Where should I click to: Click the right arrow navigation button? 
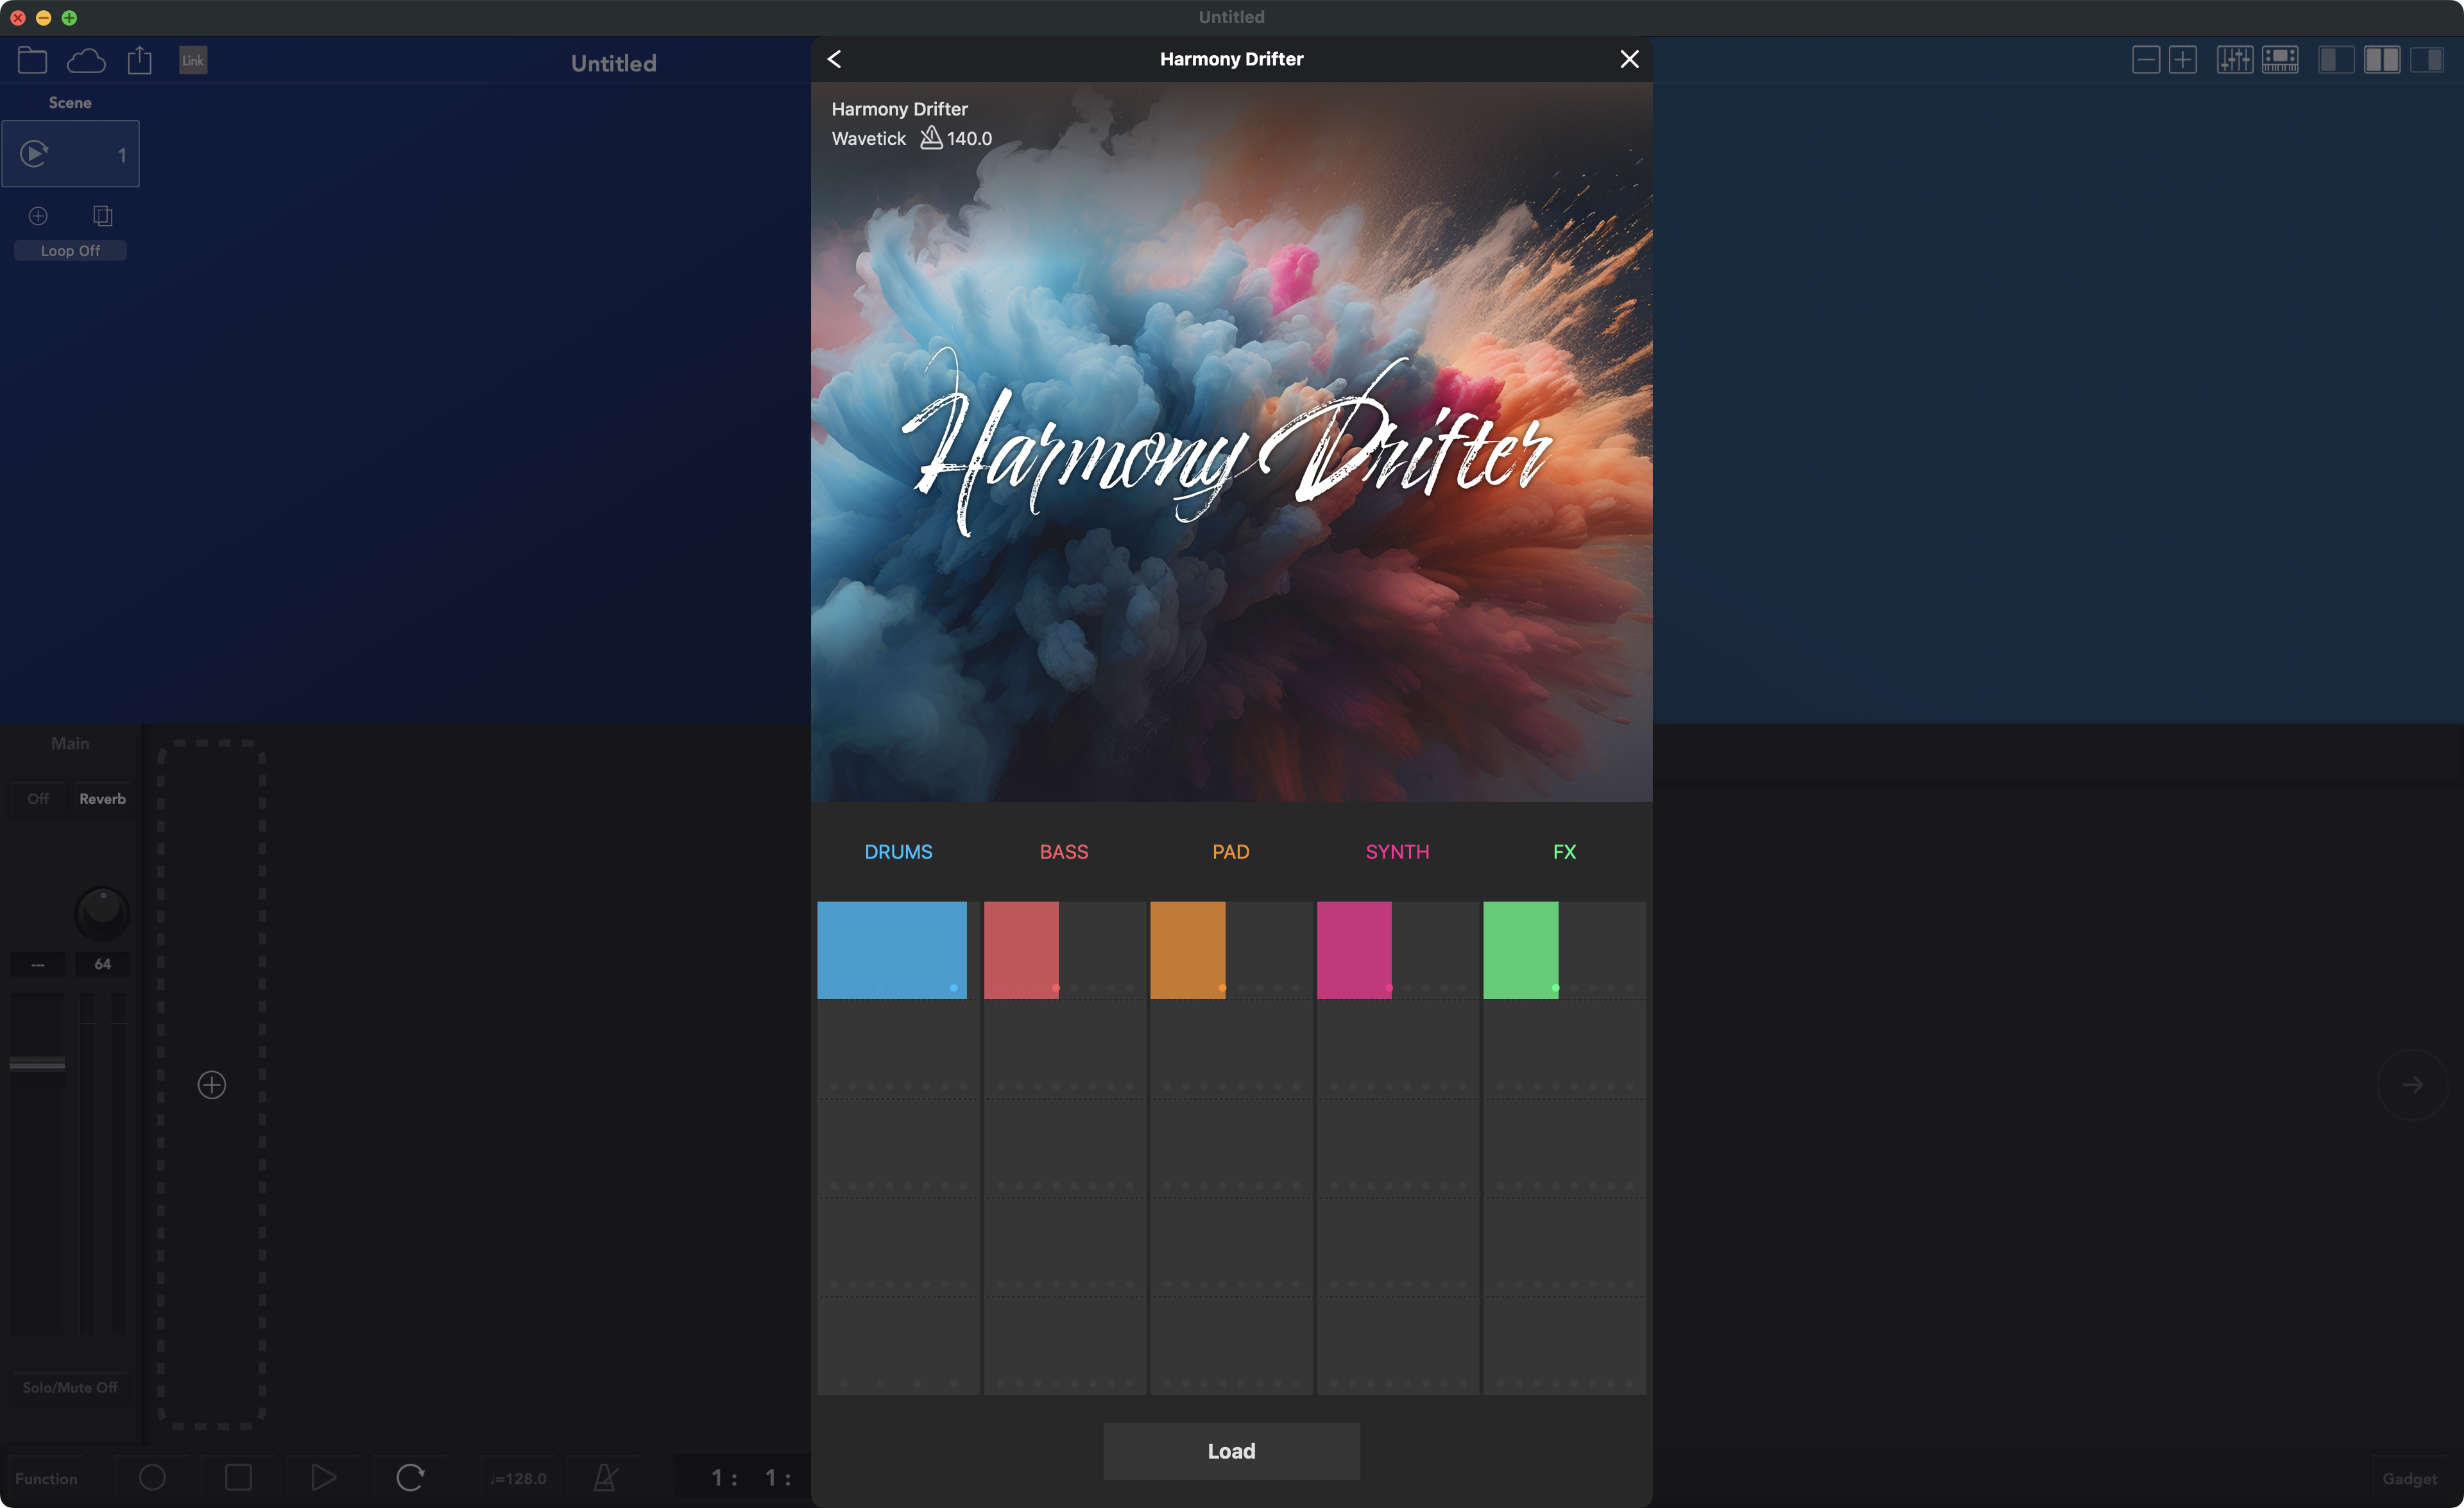pos(2413,1085)
